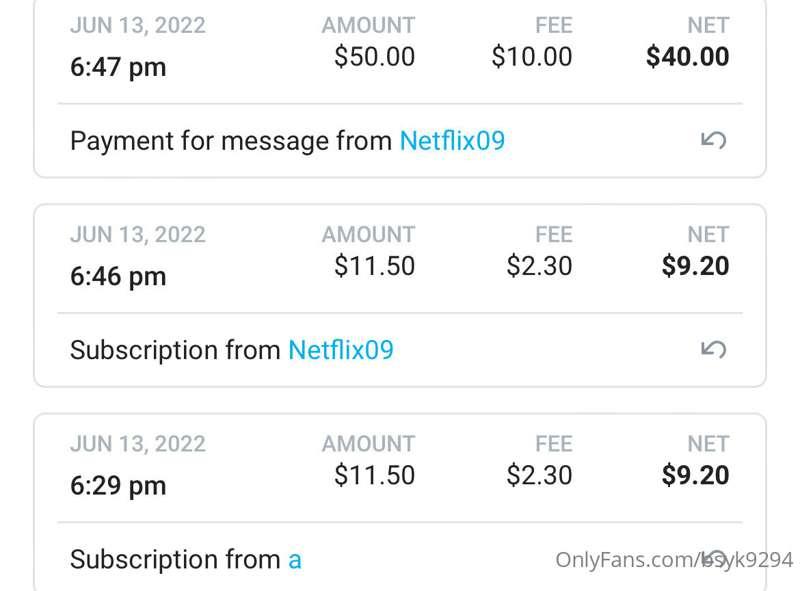Open Netflix09 profile from Payment for message row
This screenshot has height=591, width=800.
[452, 141]
